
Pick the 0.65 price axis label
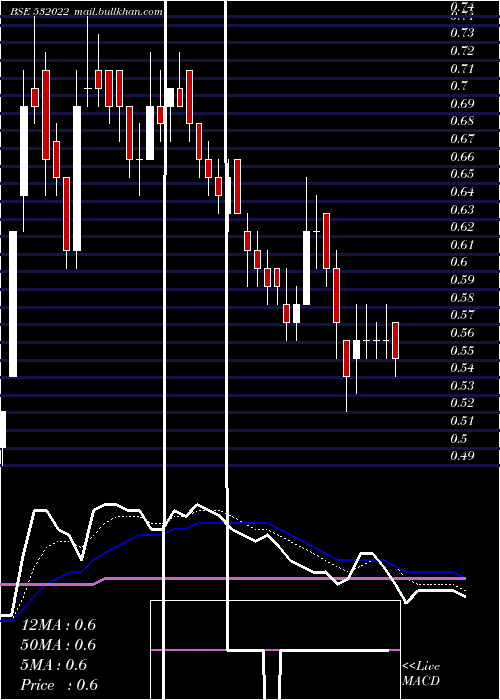(462, 174)
